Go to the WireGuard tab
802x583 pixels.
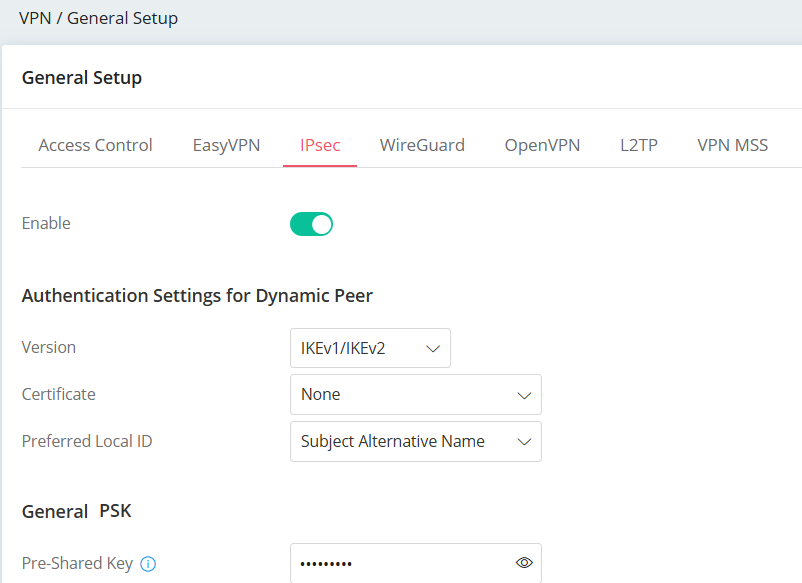click(x=422, y=145)
